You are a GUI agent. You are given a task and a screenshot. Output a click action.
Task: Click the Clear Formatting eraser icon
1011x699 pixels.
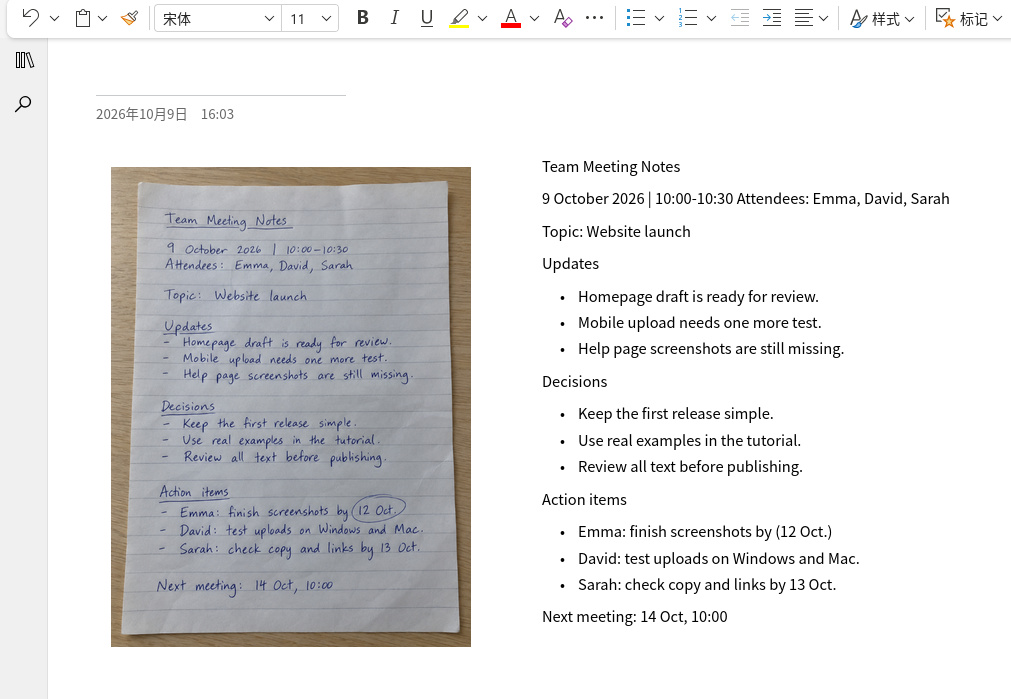[x=563, y=18]
